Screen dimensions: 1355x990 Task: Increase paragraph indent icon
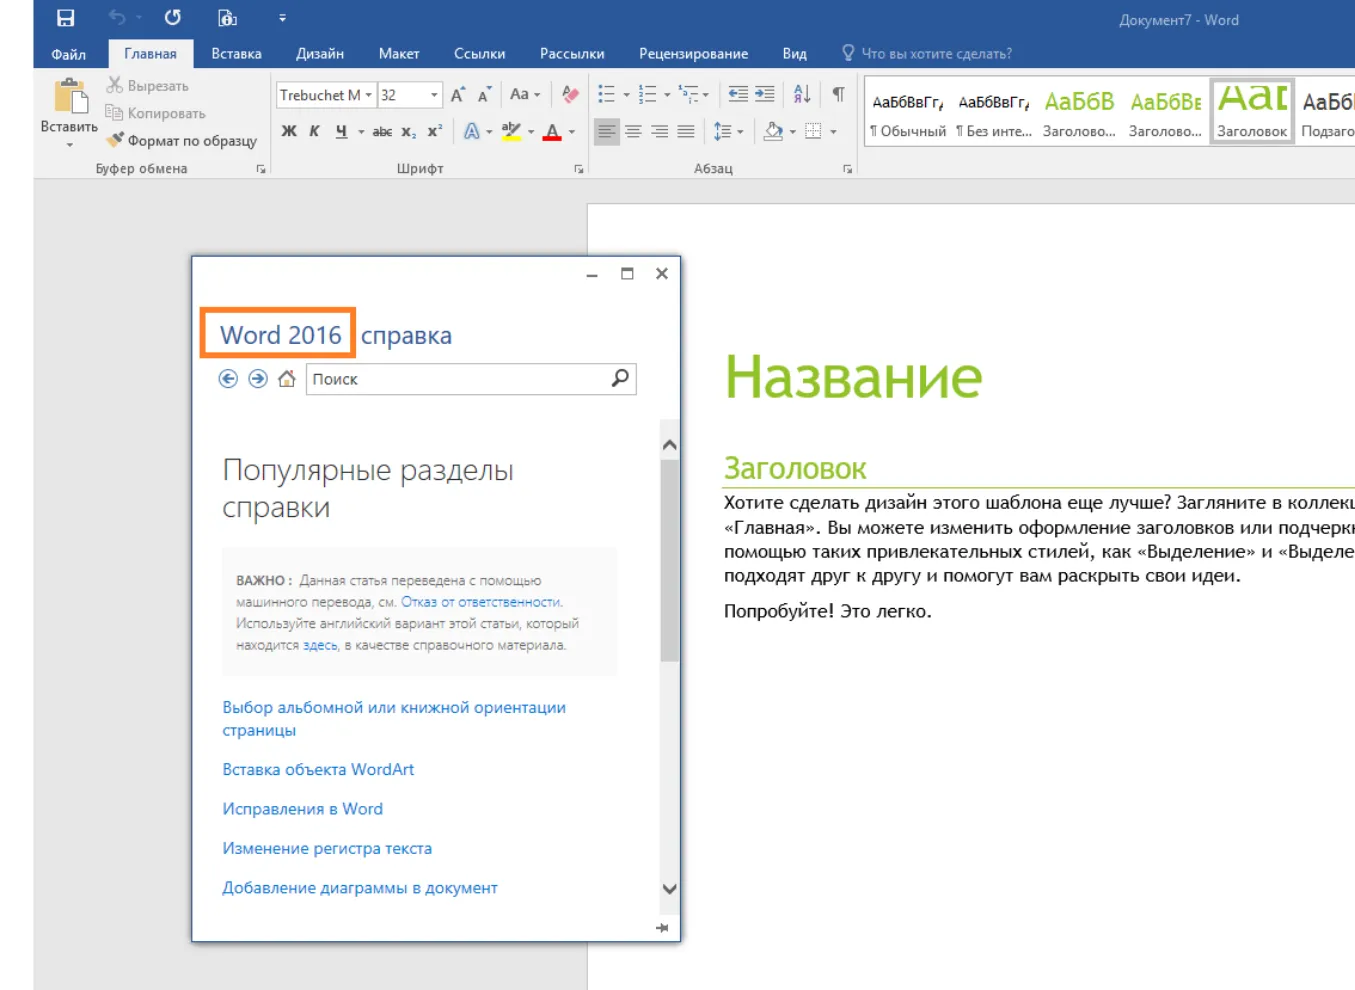[765, 95]
